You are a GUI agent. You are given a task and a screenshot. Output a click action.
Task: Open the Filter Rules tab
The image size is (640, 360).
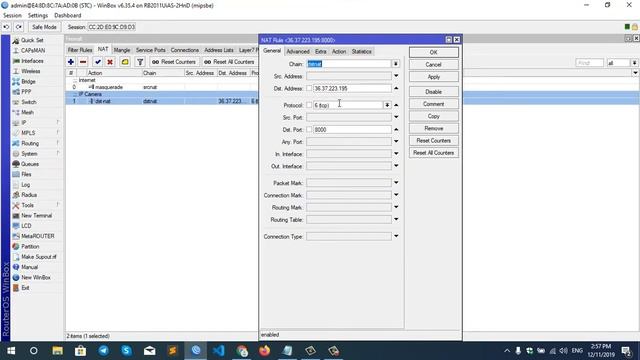click(x=80, y=50)
